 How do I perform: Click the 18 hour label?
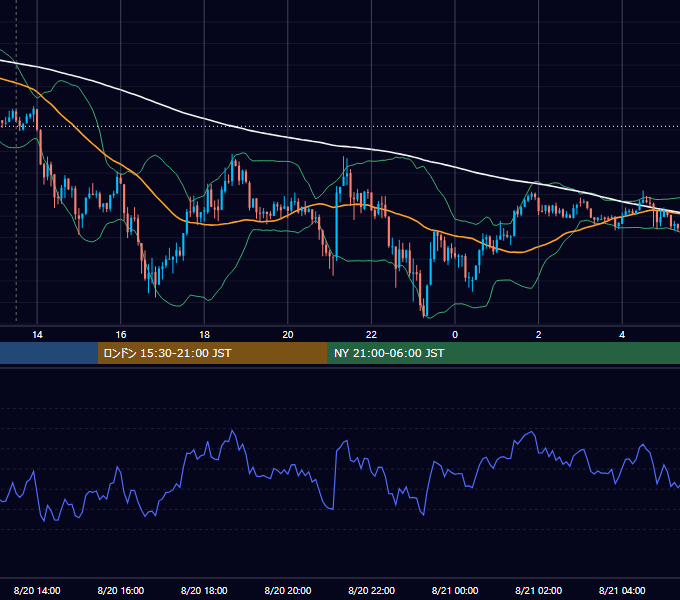(204, 335)
